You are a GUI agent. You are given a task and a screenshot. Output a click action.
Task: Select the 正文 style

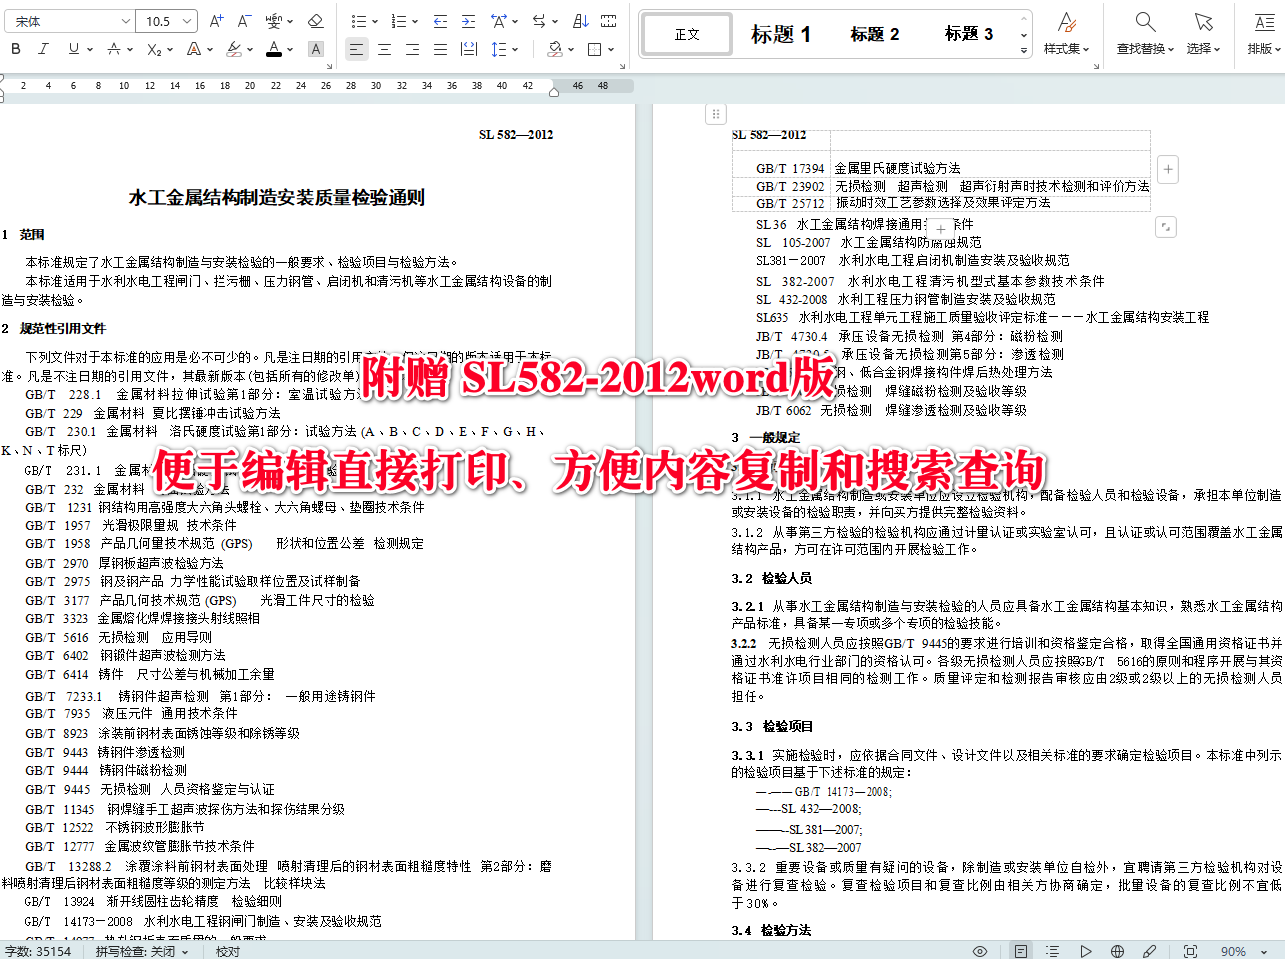686,33
